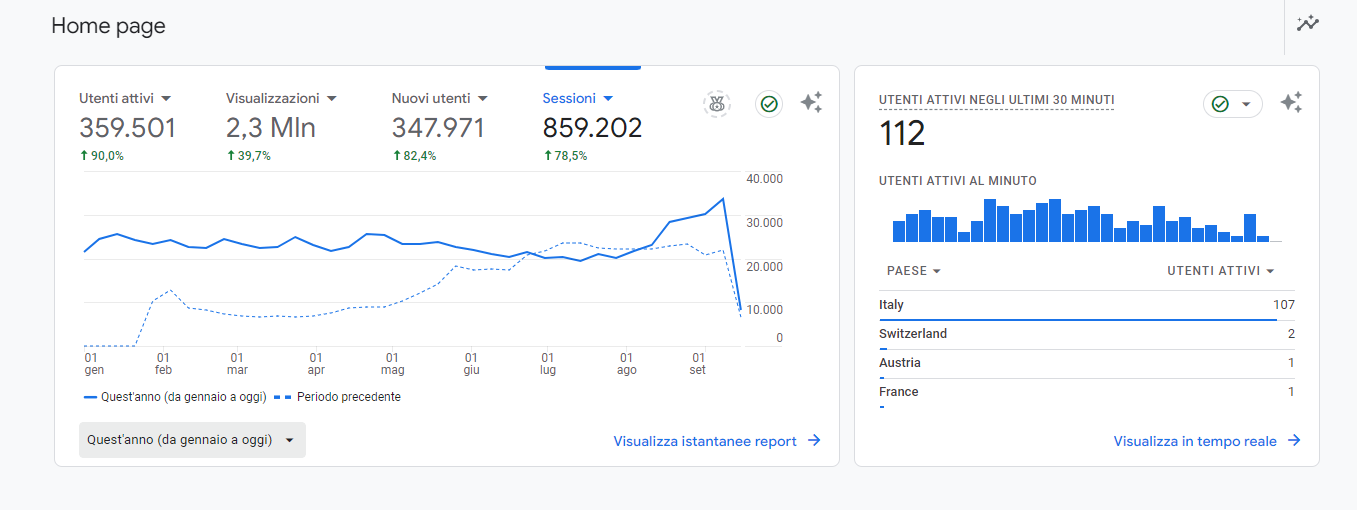Click green checkmark icon in the realtime card
1357x510 pixels.
(1220, 104)
